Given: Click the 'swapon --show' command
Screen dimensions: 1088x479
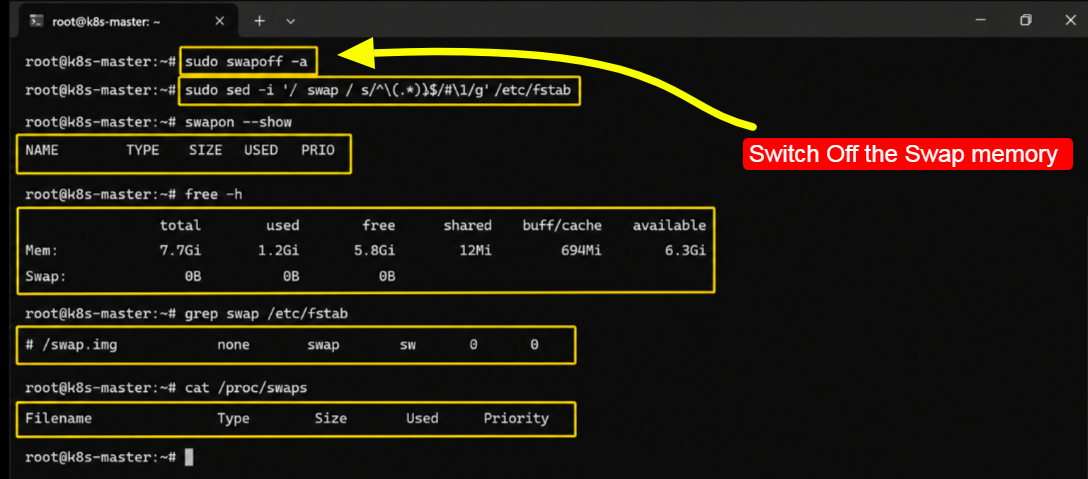Looking at the screenshot, I should click(x=238, y=122).
